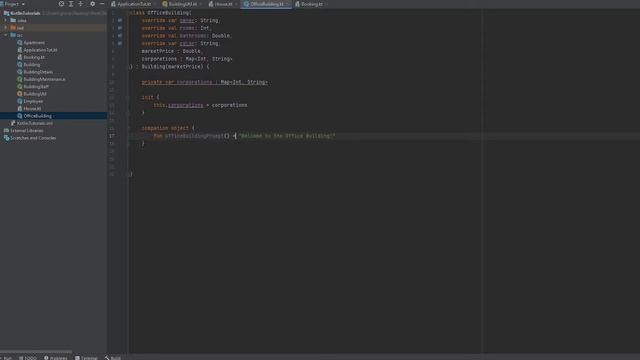This screenshot has width=640, height=360.
Task: Select BuildingDetails in the project tree
Action: point(38,72)
